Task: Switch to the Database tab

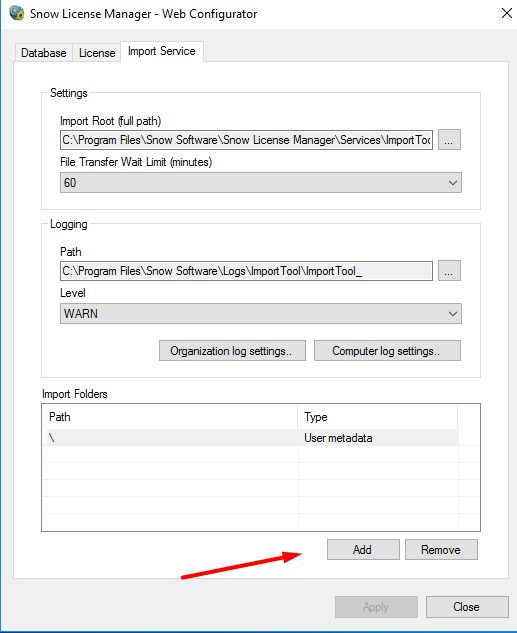Action: point(44,53)
